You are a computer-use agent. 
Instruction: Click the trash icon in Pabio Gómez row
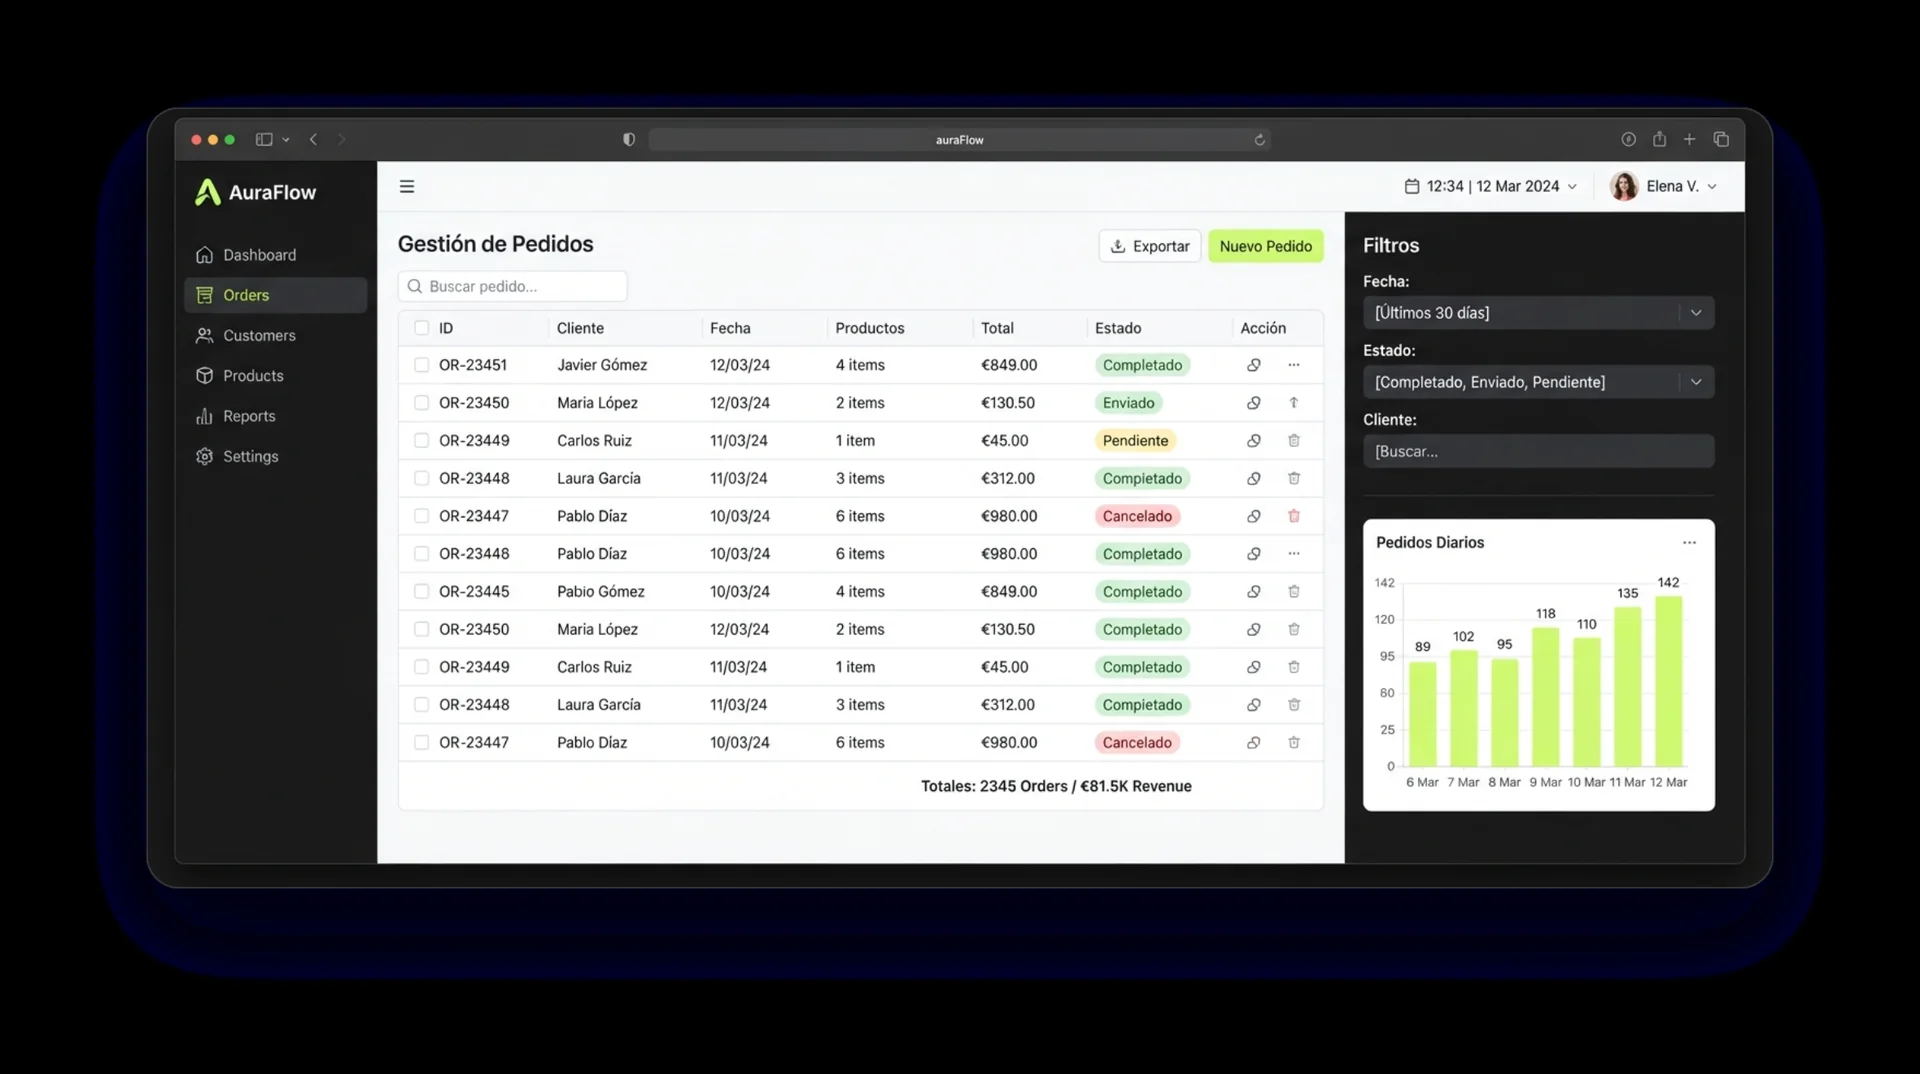[x=1293, y=592]
